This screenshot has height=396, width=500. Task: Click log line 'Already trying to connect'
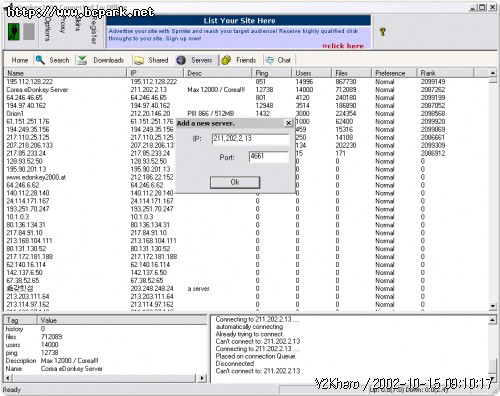(249, 334)
